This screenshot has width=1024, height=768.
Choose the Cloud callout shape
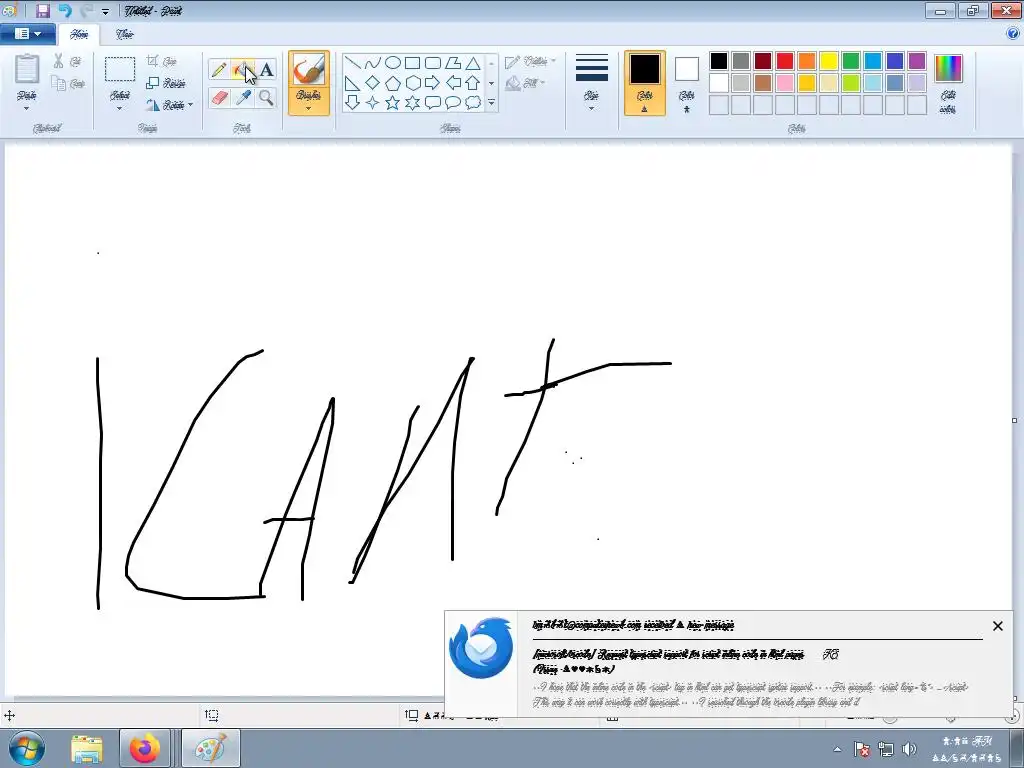coord(473,103)
